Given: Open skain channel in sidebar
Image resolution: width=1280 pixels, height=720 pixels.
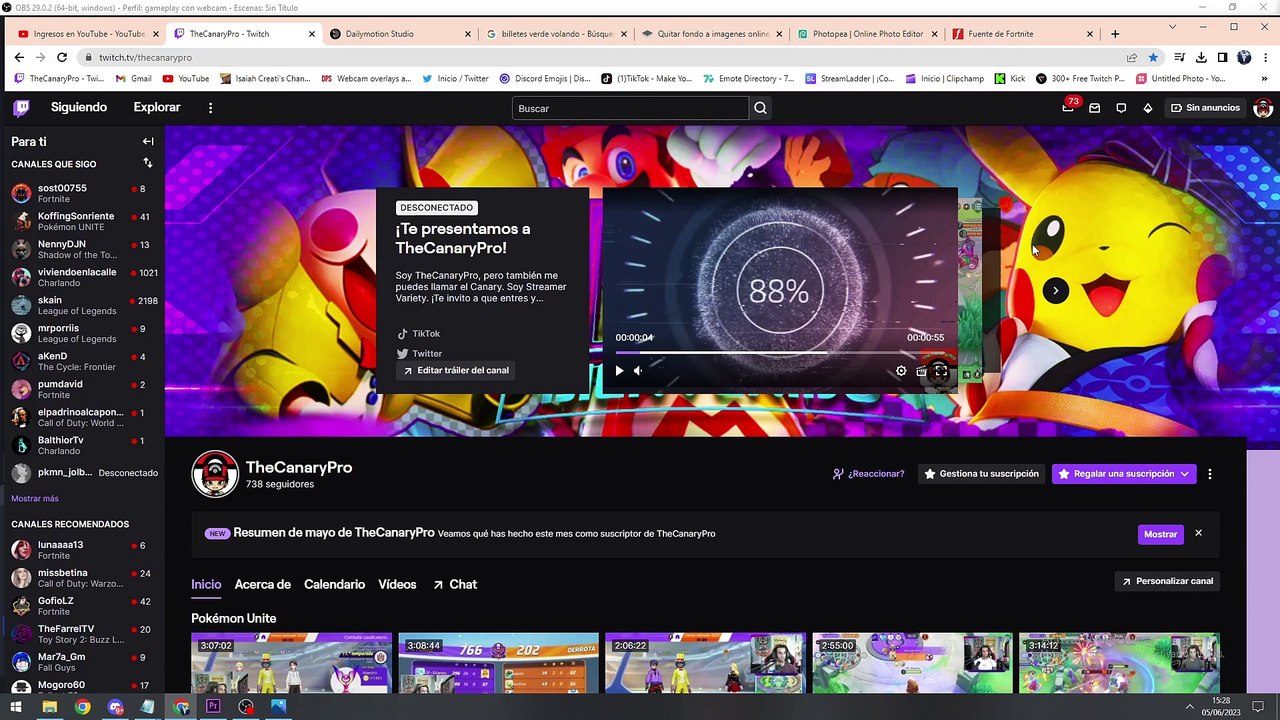Looking at the screenshot, I should 84,305.
